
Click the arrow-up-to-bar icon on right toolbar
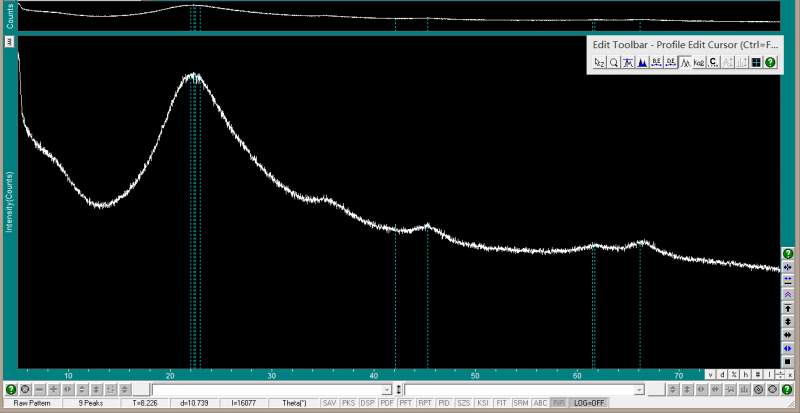coord(788,308)
